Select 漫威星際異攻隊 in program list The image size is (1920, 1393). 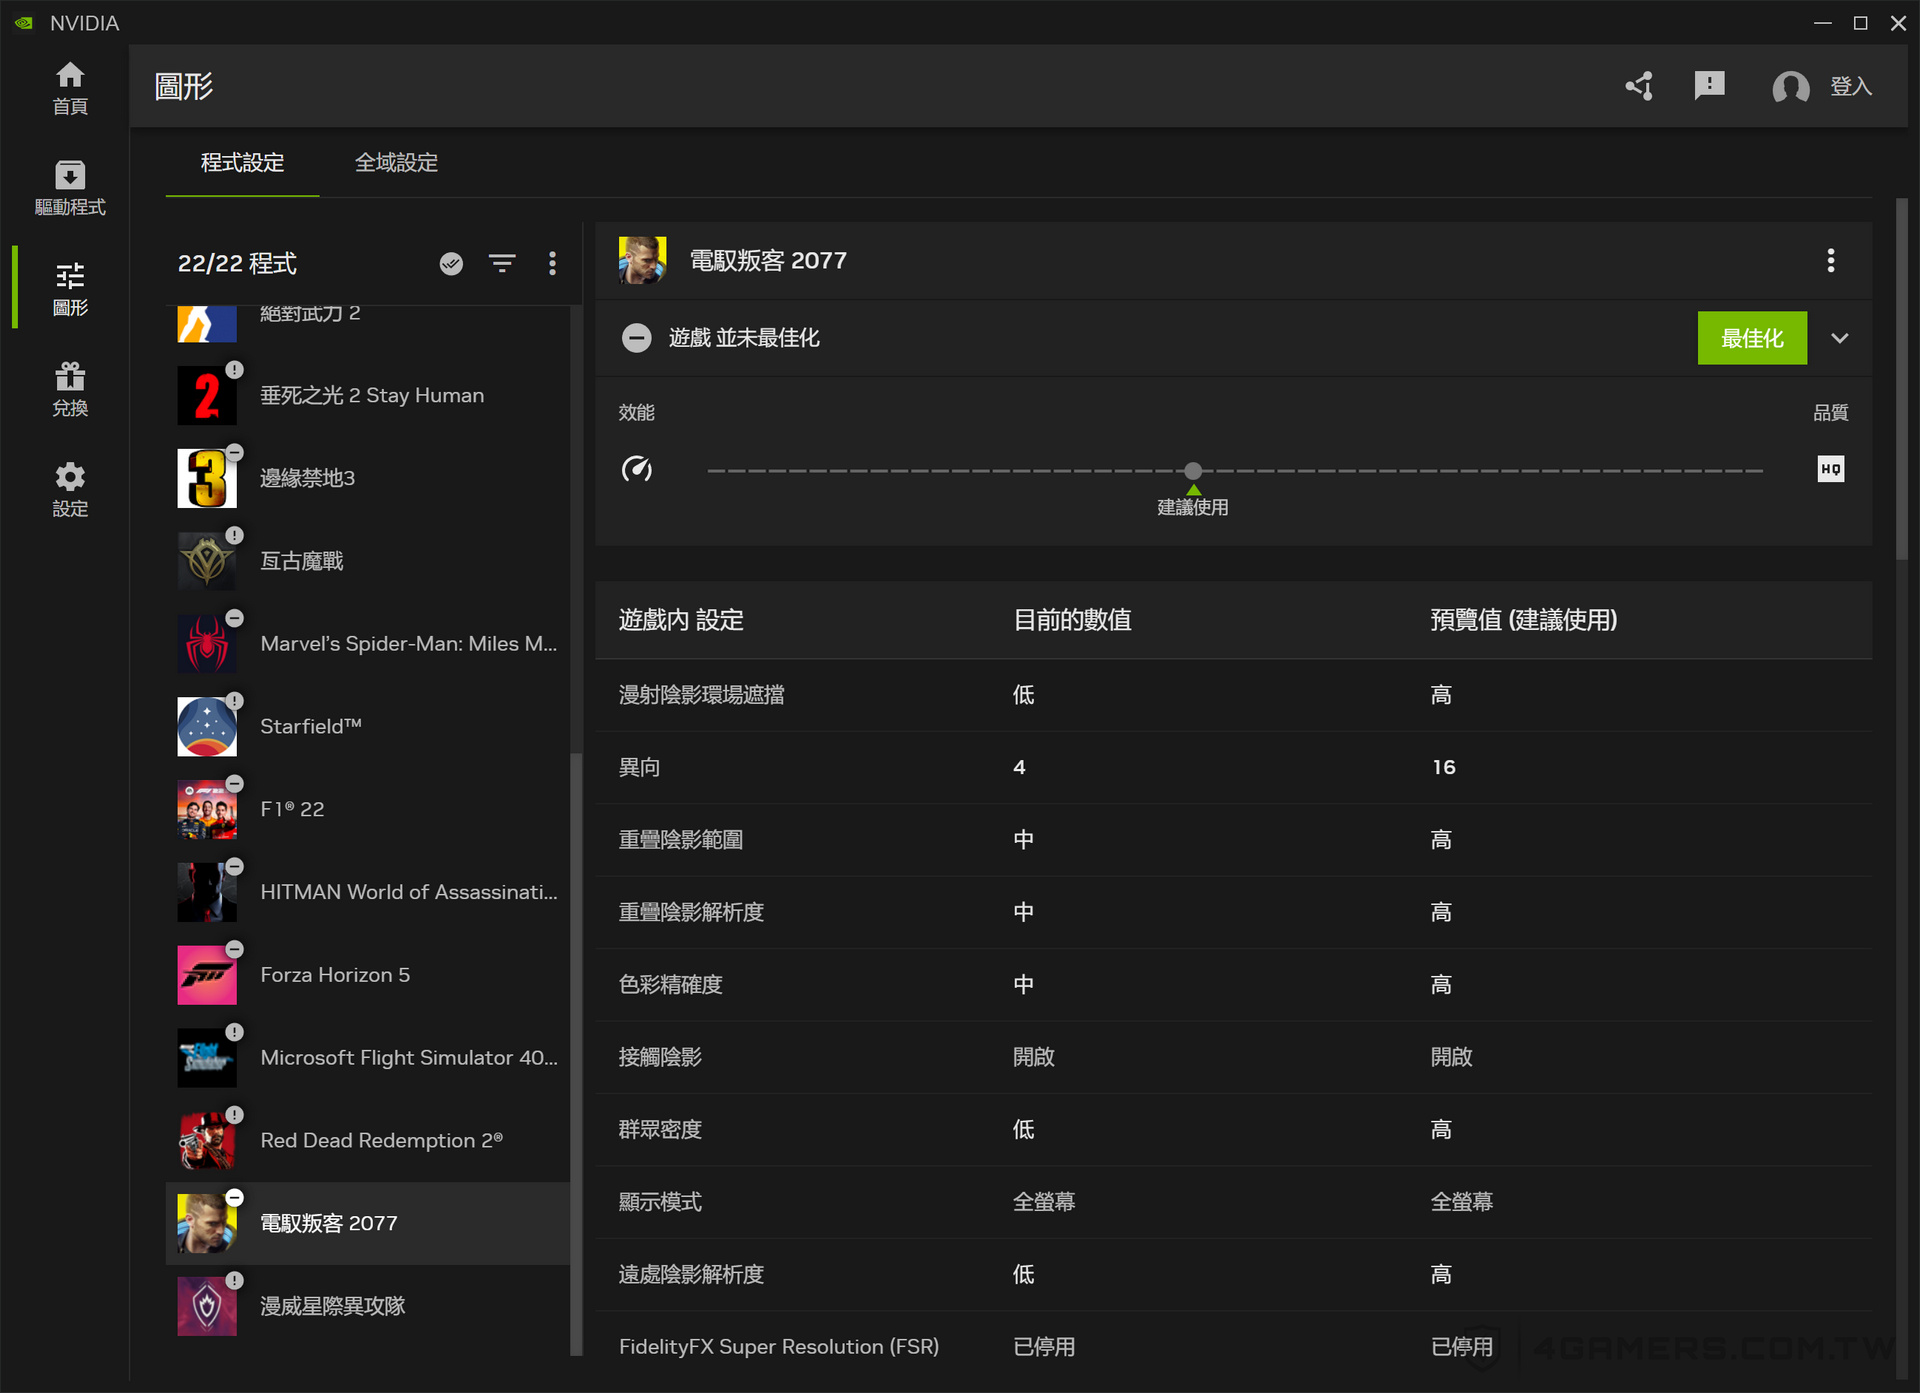(x=368, y=1307)
